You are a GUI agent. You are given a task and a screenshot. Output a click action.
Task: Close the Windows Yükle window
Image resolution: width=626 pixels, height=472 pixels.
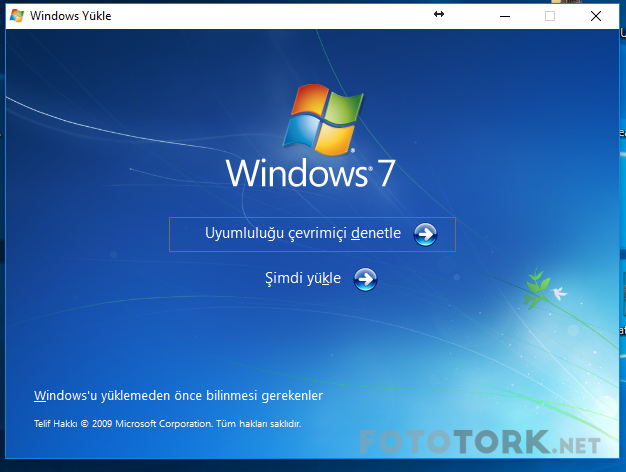[596, 16]
